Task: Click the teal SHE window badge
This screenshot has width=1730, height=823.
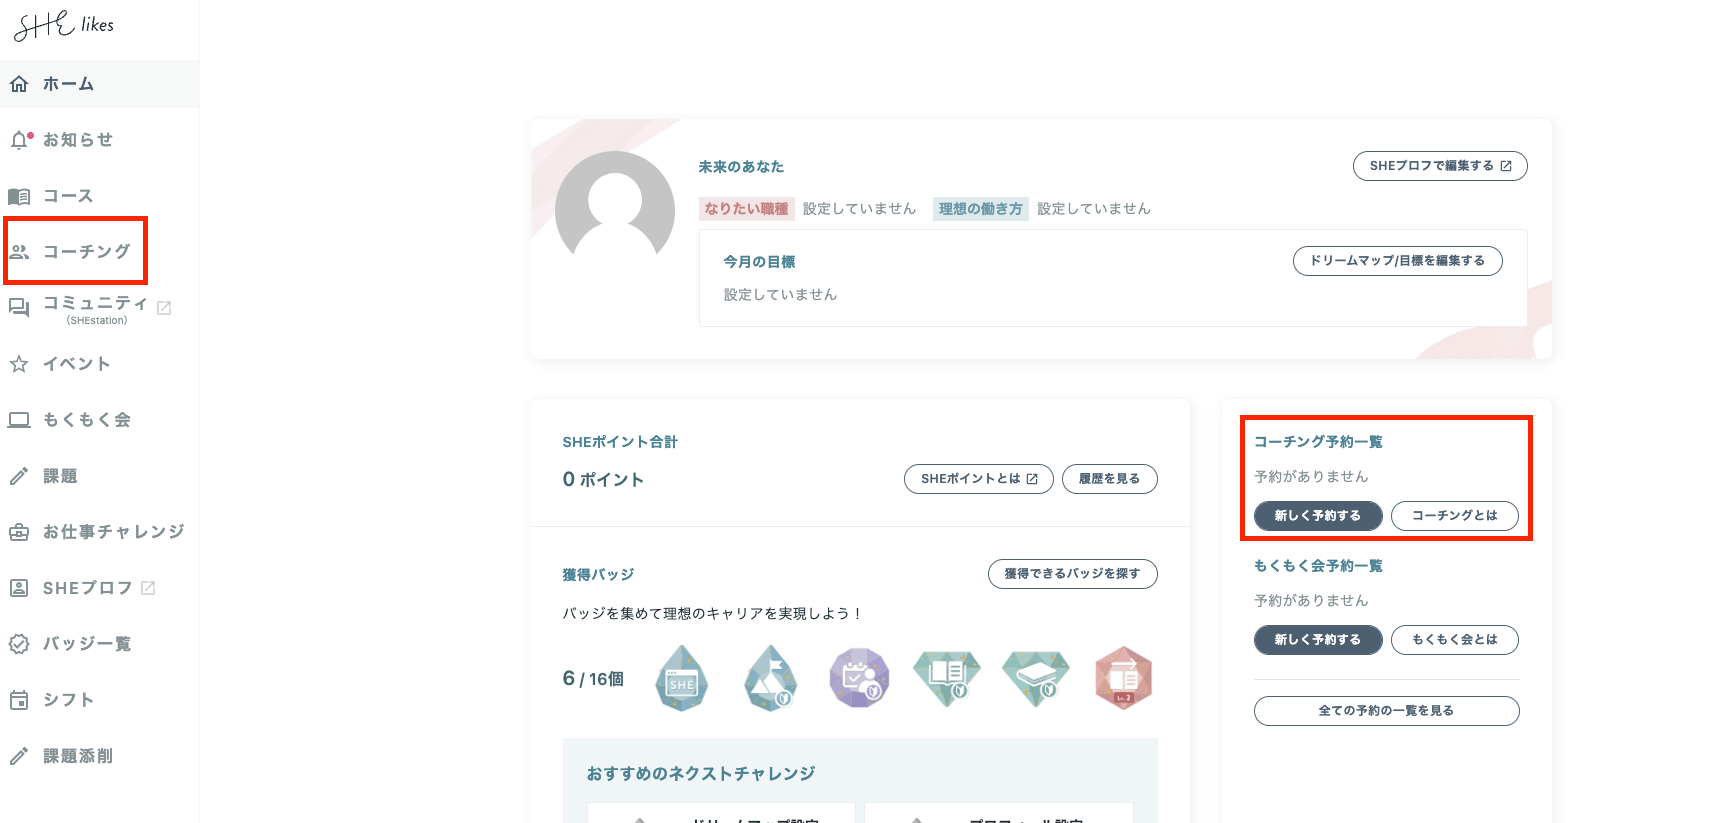Action: 682,678
